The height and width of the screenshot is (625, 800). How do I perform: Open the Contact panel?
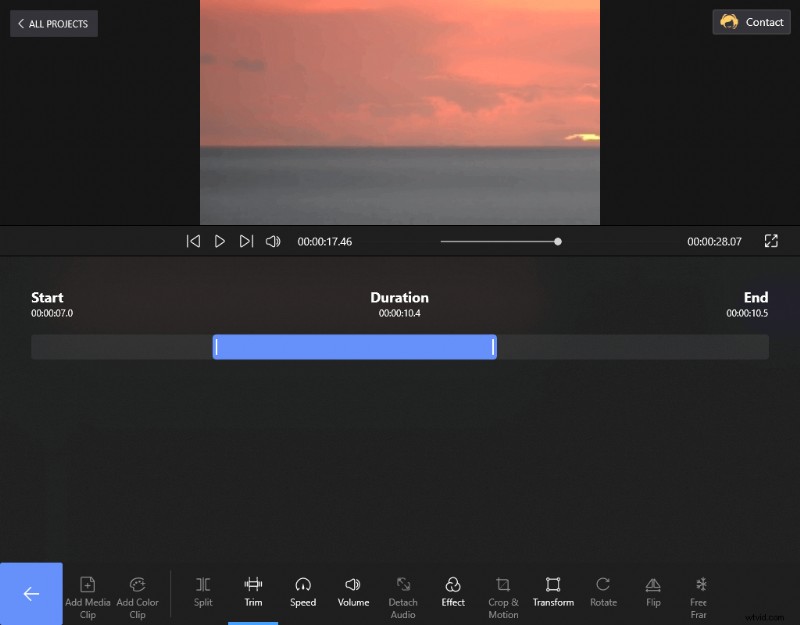751,22
